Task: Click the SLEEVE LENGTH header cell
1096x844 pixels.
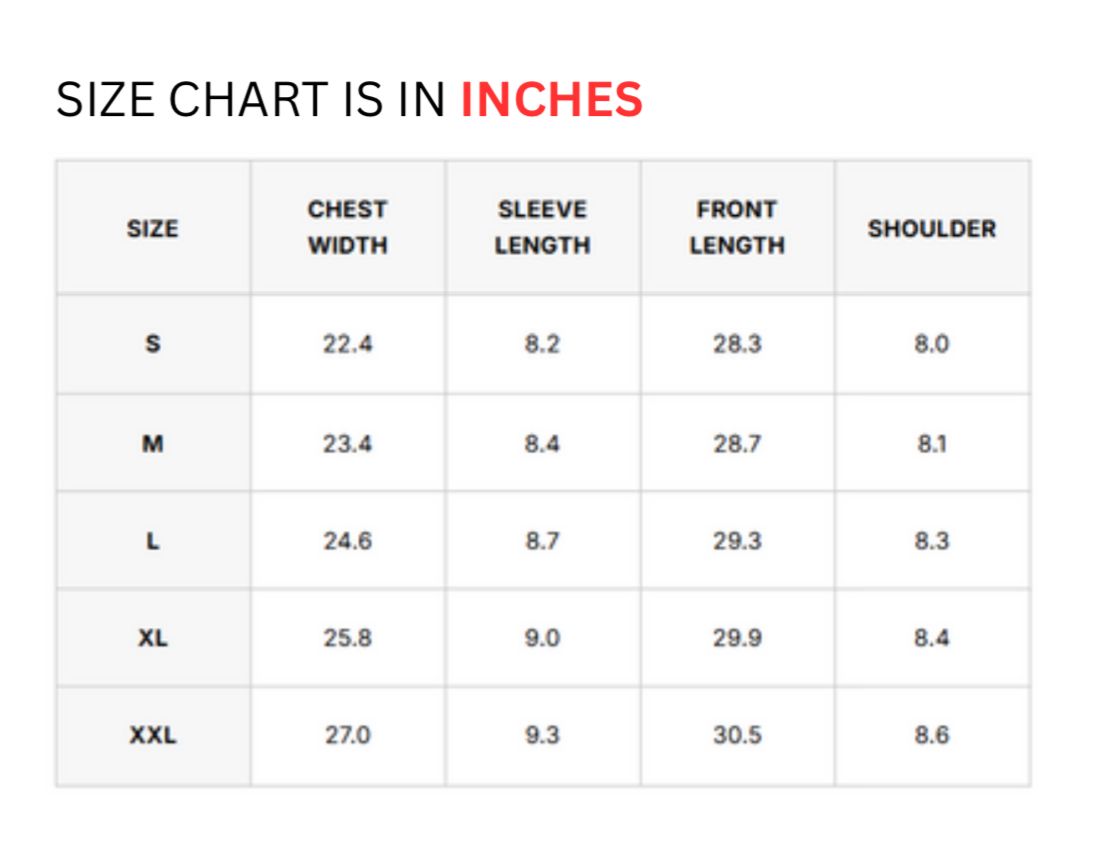Action: click(x=542, y=227)
